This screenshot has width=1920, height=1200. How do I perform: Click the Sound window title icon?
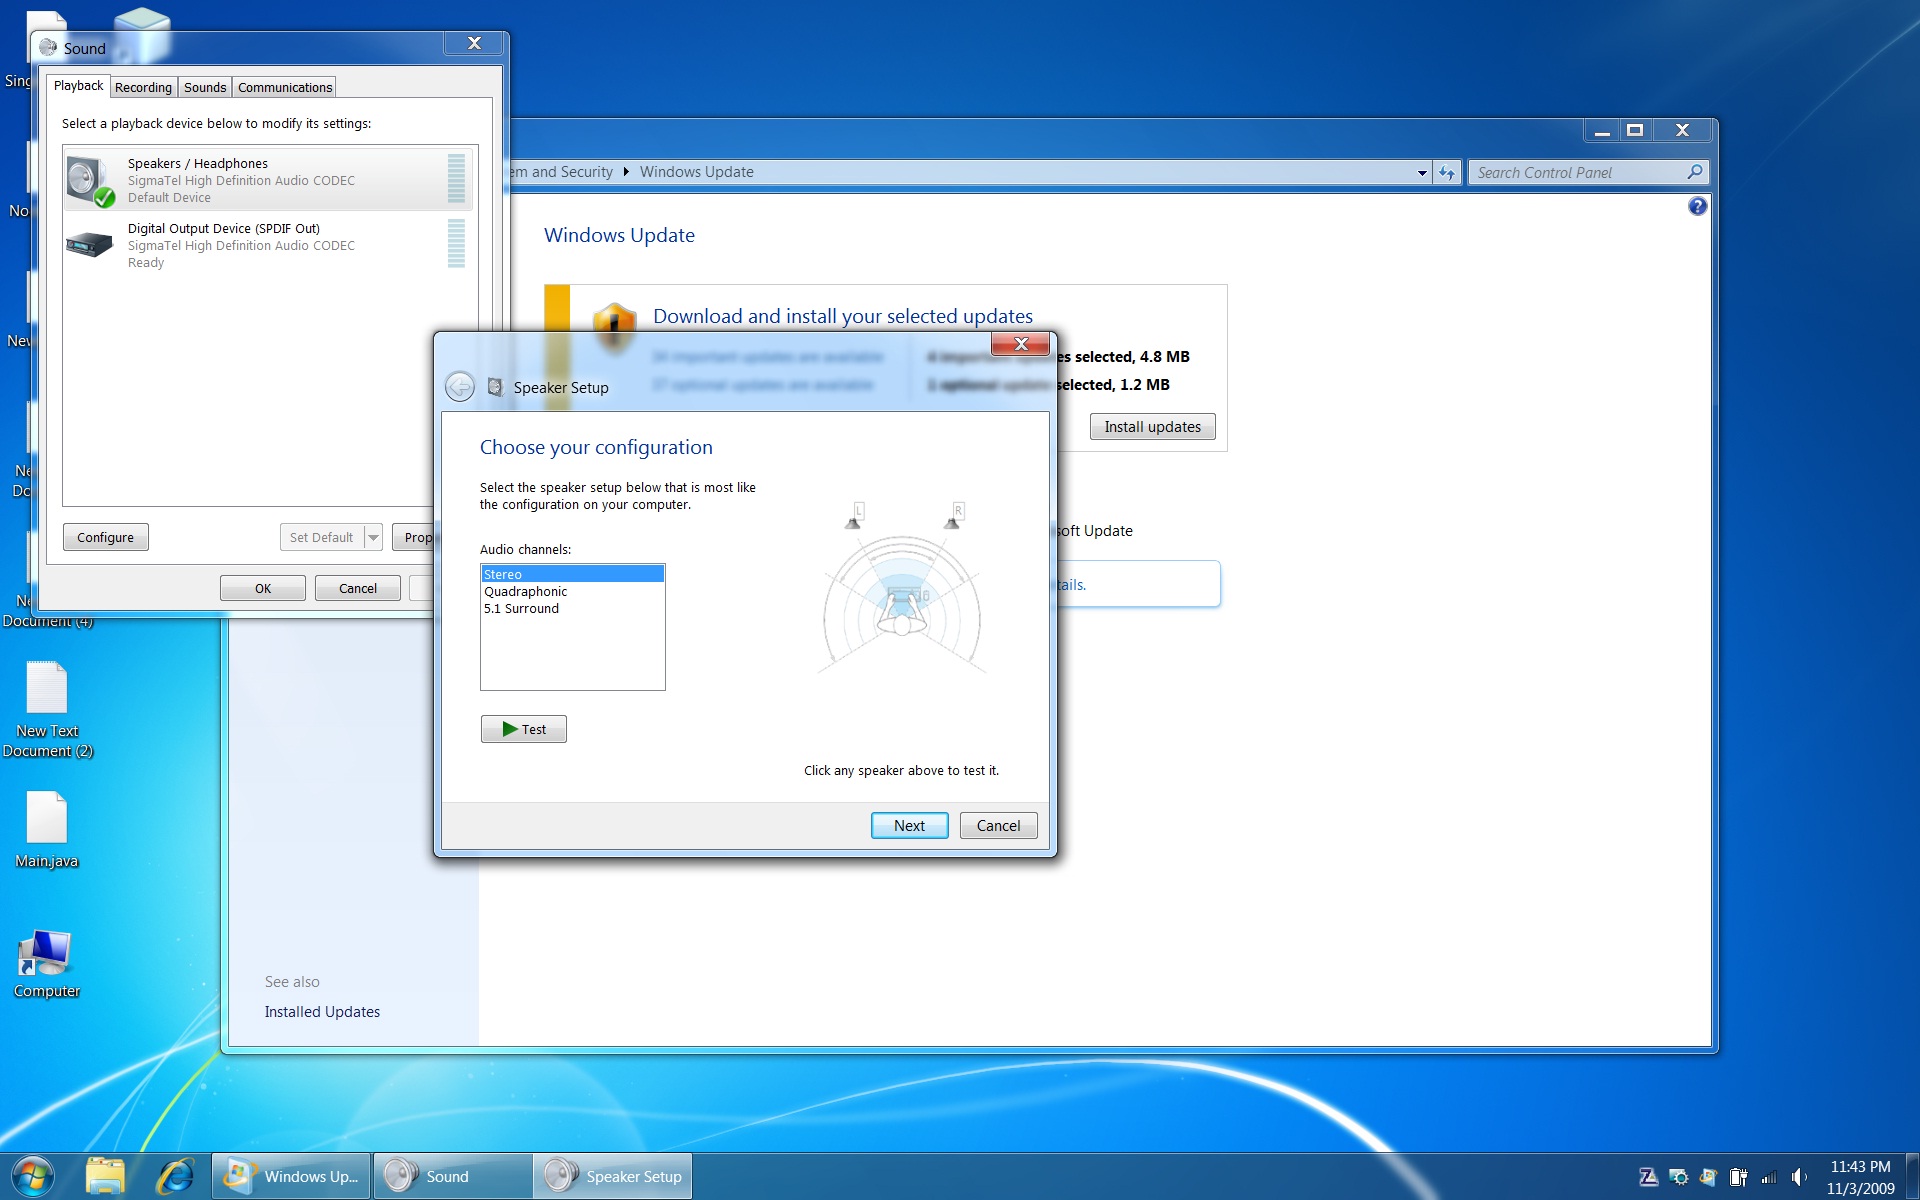[x=48, y=47]
